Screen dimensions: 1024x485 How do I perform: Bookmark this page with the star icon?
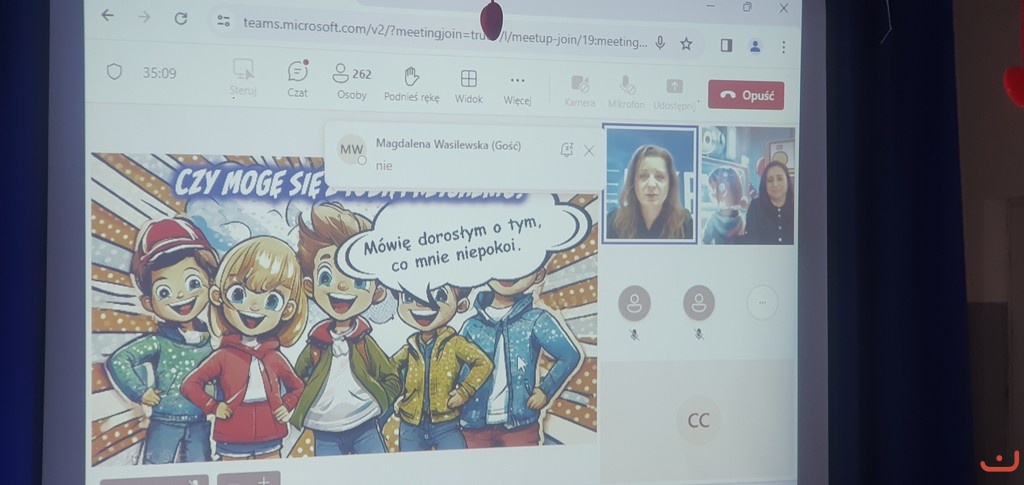pyautogui.click(x=686, y=44)
